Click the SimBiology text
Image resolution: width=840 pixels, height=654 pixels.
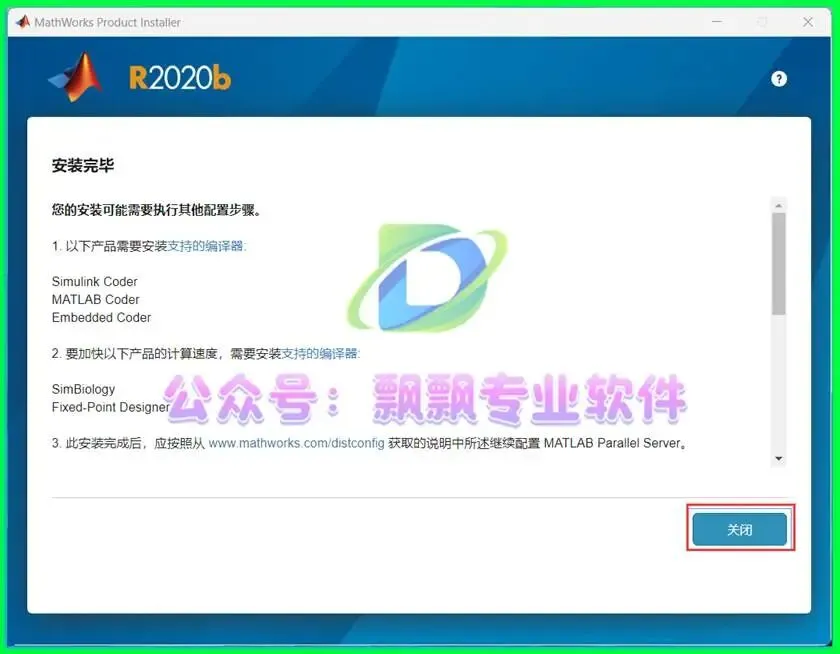(84, 389)
